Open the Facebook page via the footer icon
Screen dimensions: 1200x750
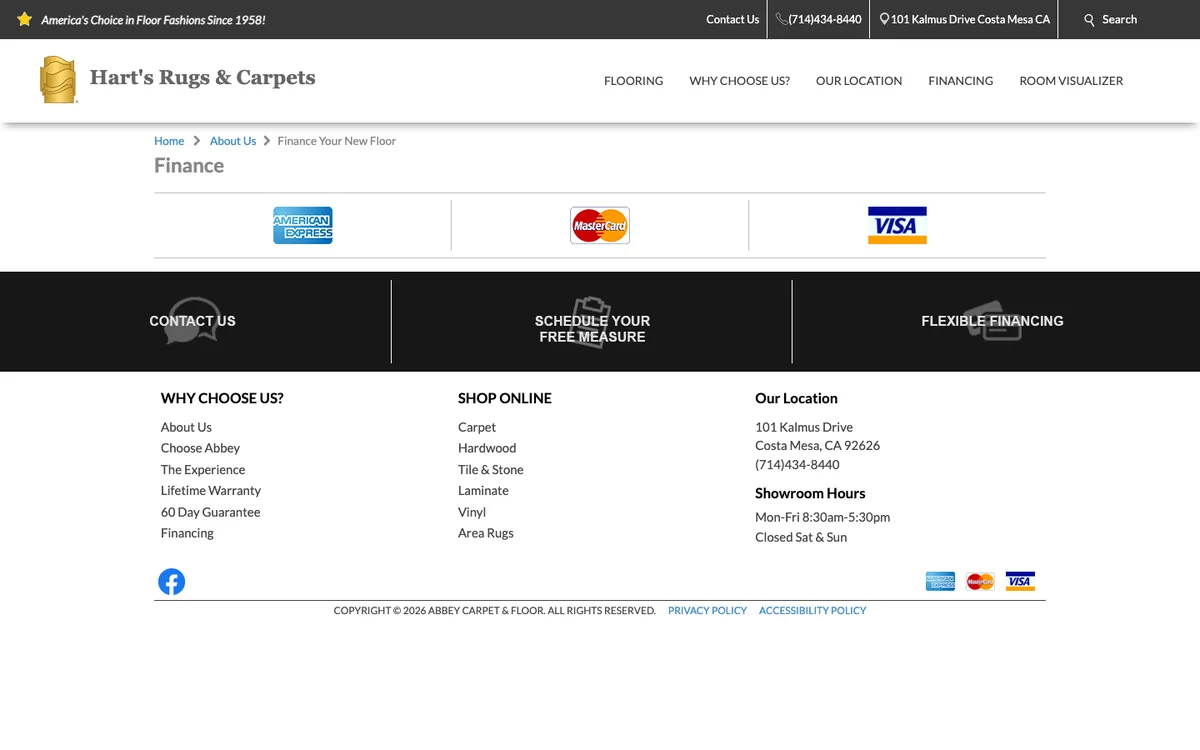172,581
